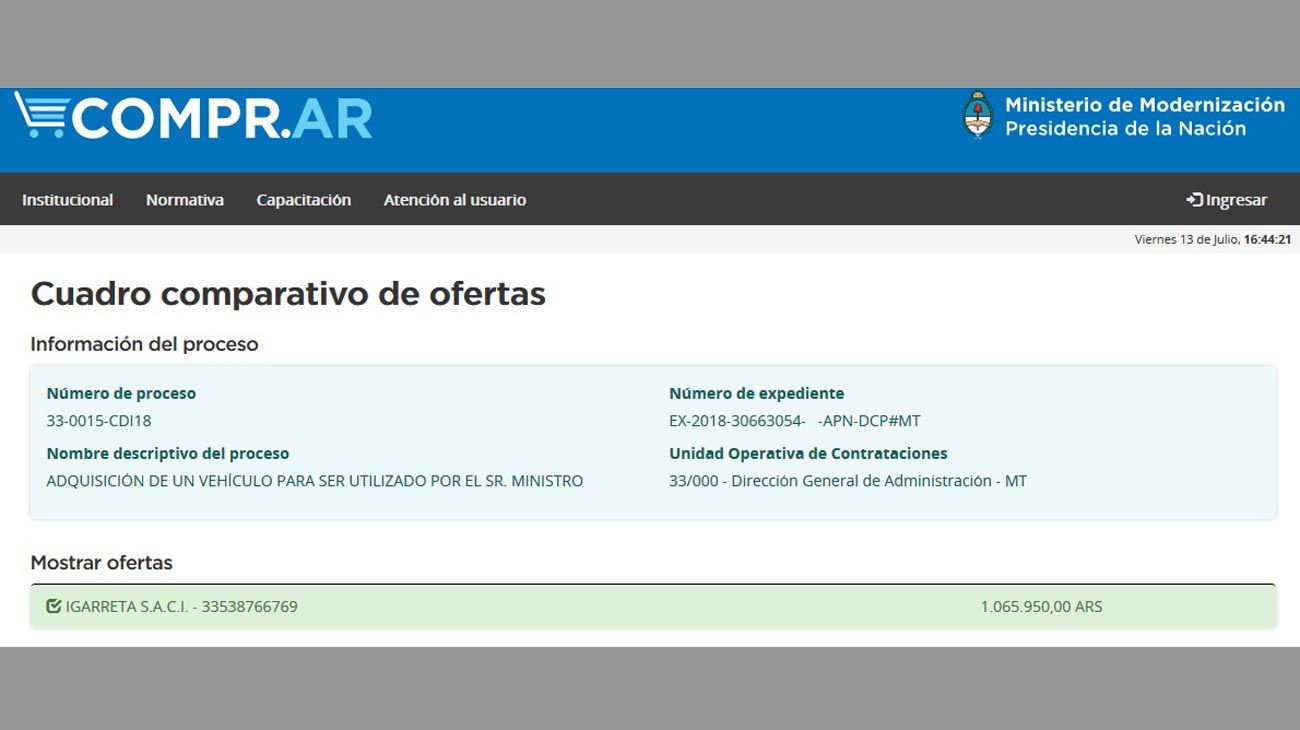Image resolution: width=1300 pixels, height=730 pixels.
Task: Click the Número de expediente label
Action: point(757,394)
